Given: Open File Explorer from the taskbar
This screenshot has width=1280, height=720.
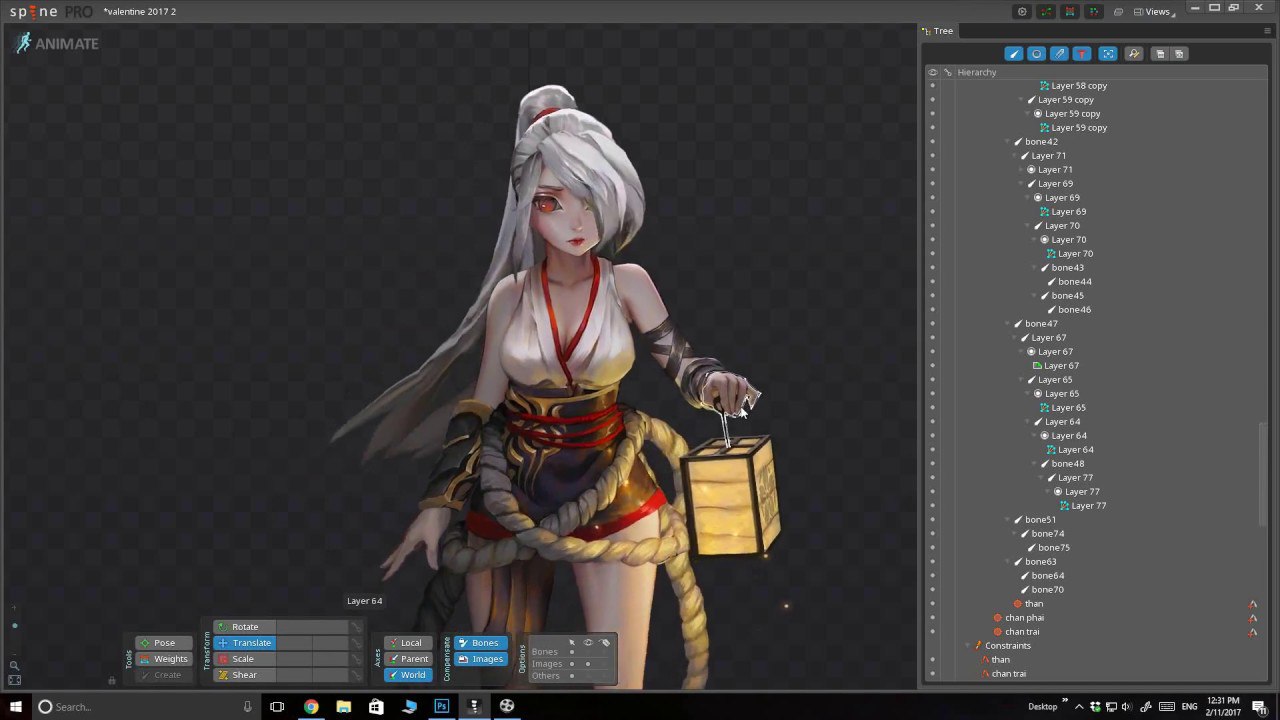Looking at the screenshot, I should click(344, 707).
